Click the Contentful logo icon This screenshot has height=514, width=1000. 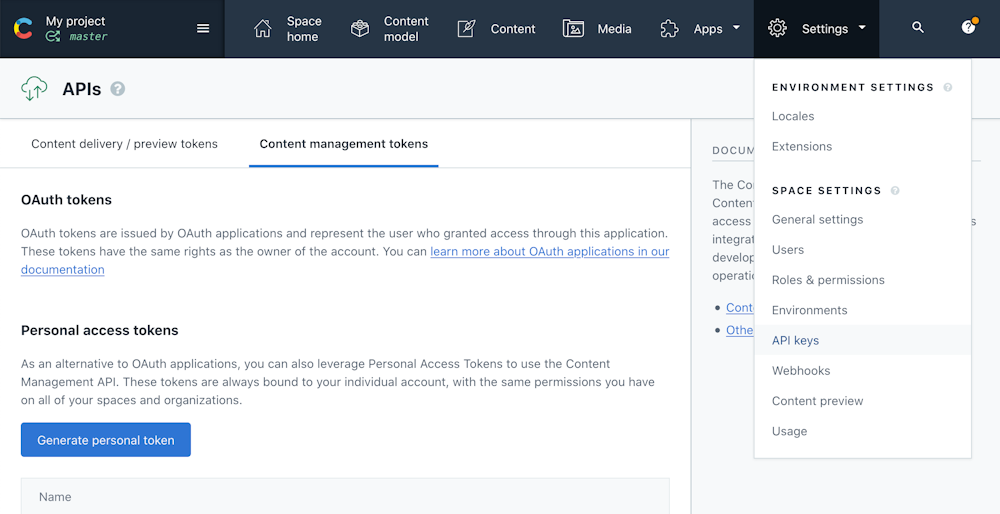coord(23,29)
